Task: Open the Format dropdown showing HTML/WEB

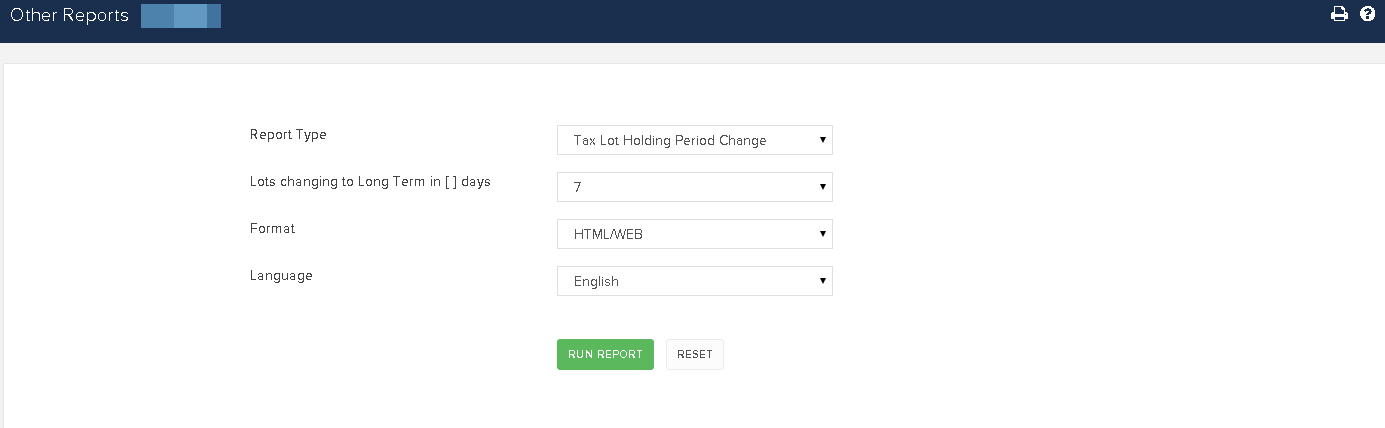Action: [695, 234]
